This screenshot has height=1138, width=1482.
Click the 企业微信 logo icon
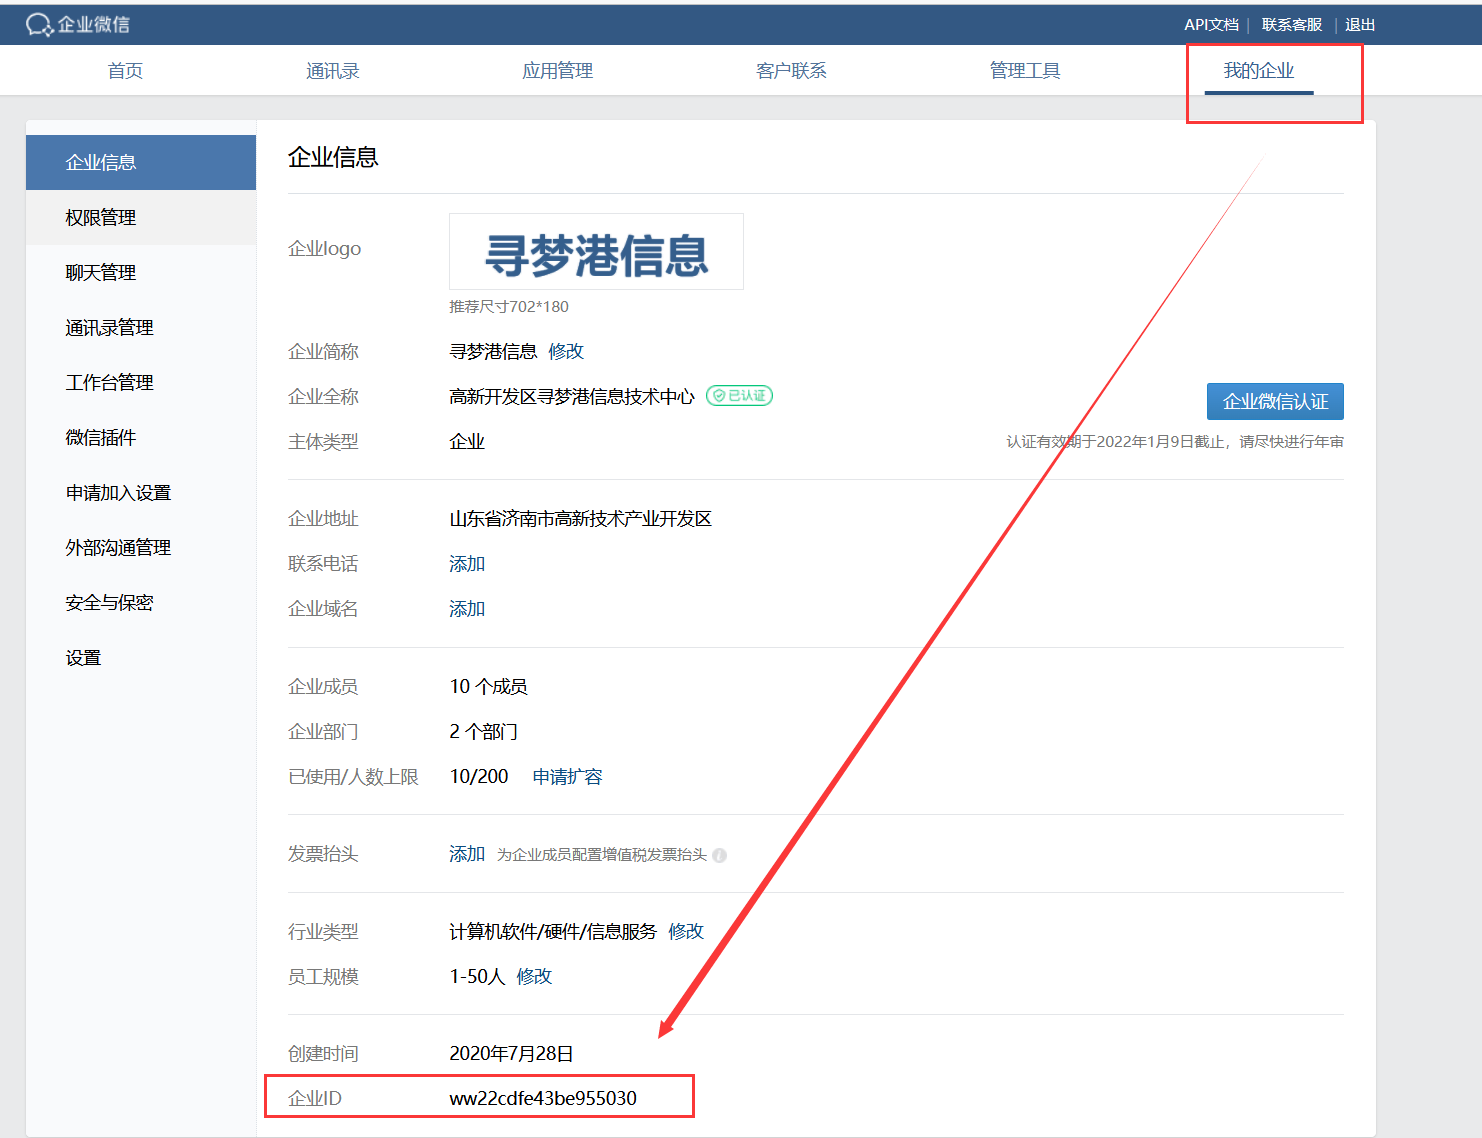[39, 25]
